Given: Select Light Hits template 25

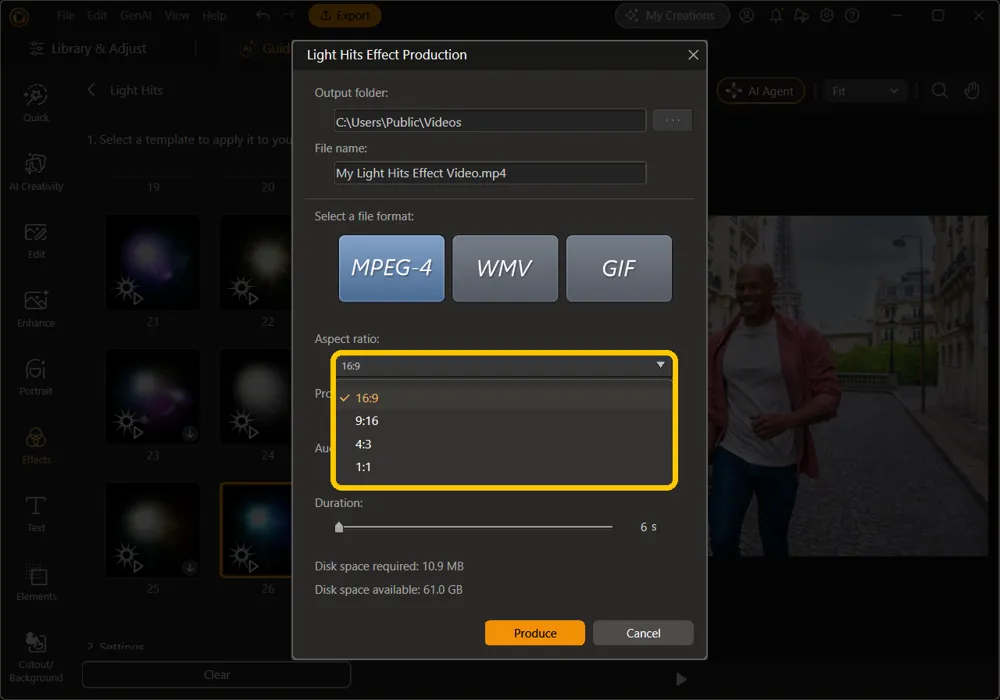Looking at the screenshot, I should (x=152, y=530).
